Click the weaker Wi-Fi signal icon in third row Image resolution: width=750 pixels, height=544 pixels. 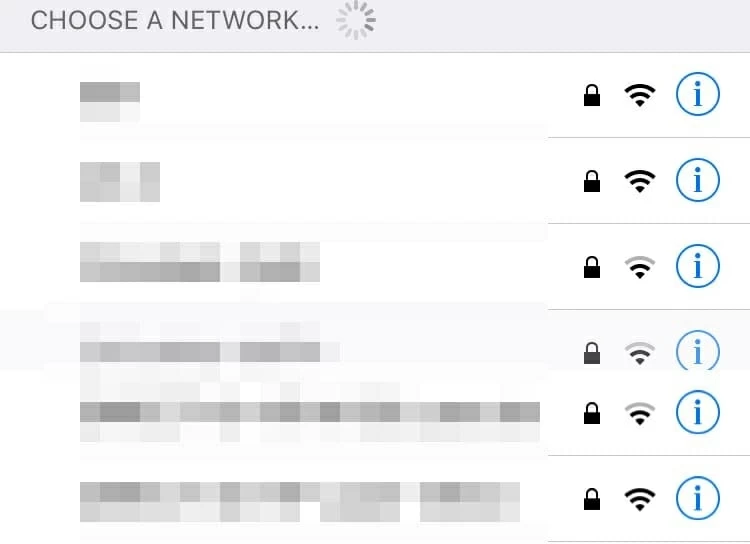(640, 267)
